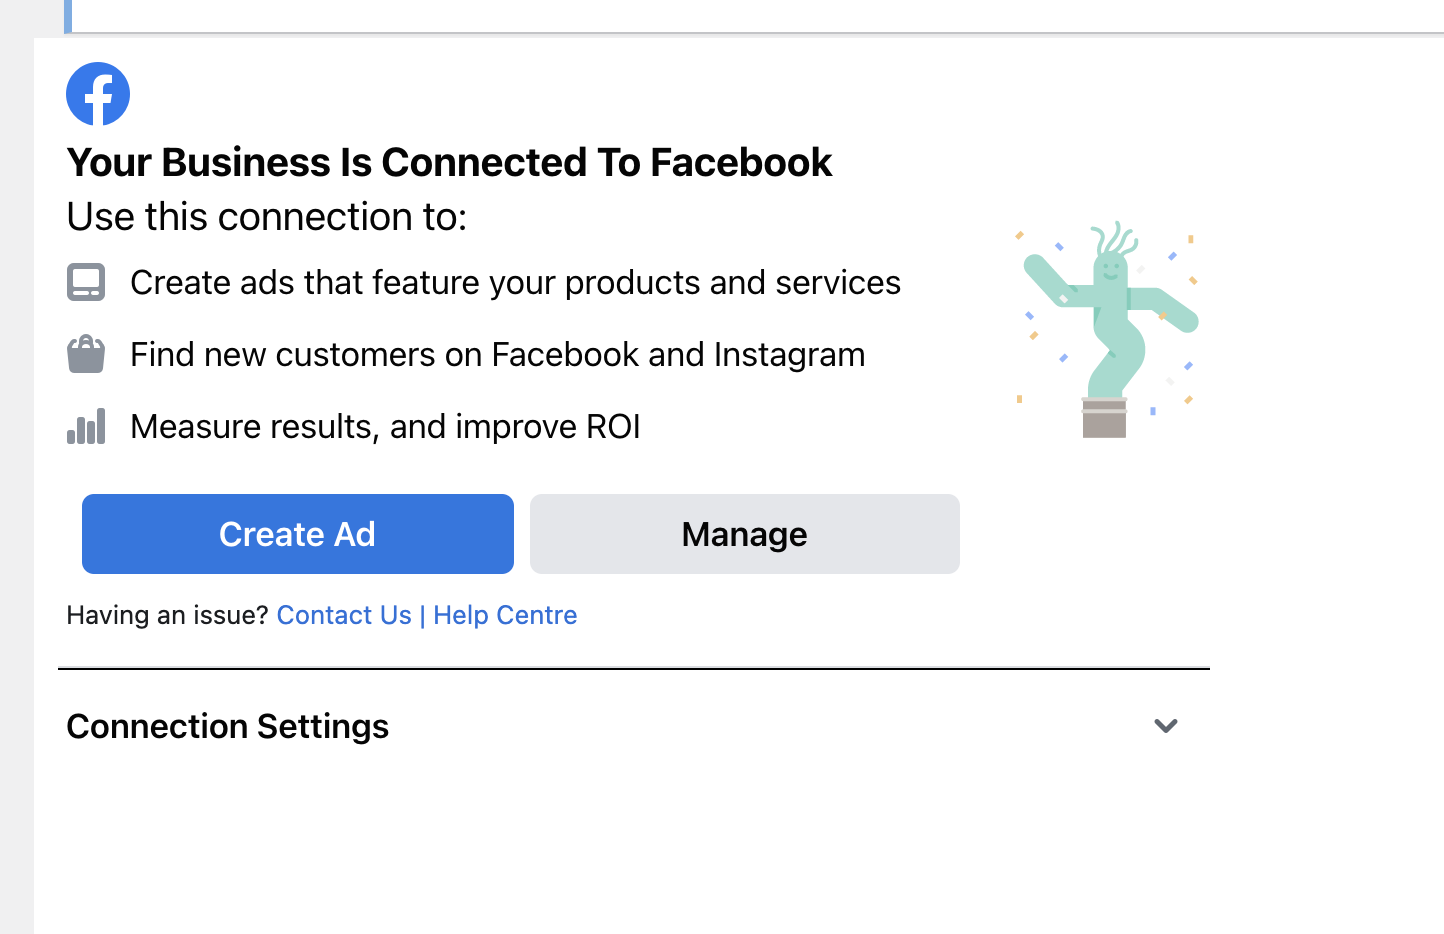Open the Manage button
The width and height of the screenshot is (1444, 934).
tap(744, 534)
